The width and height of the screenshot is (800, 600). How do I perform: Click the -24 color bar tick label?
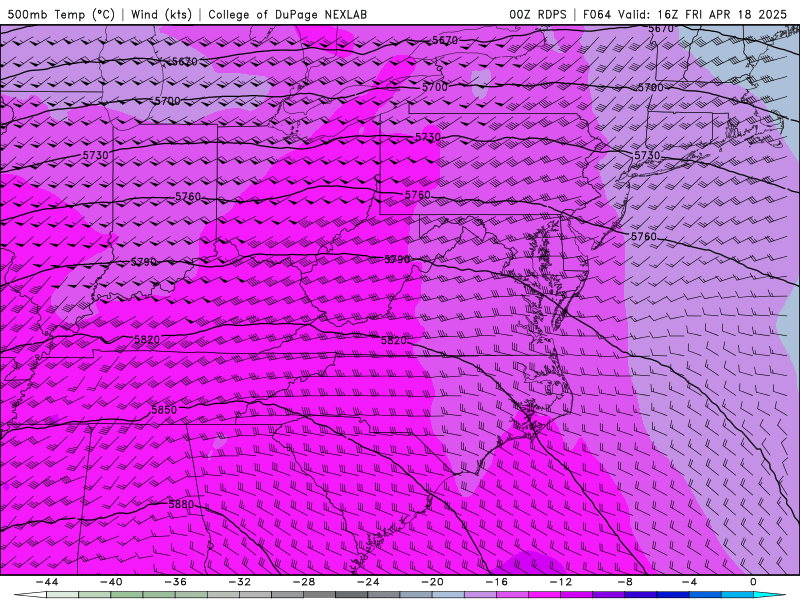[368, 582]
